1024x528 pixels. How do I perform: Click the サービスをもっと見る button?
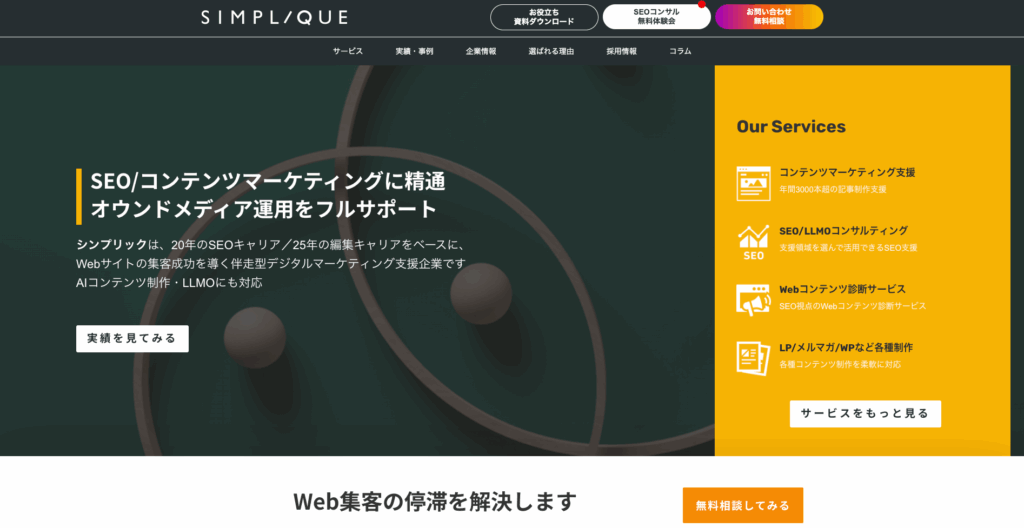click(x=865, y=414)
